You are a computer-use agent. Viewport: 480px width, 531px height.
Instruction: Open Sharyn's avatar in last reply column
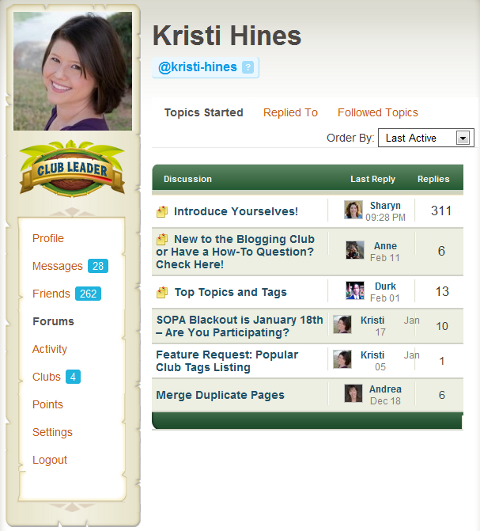[x=353, y=210]
